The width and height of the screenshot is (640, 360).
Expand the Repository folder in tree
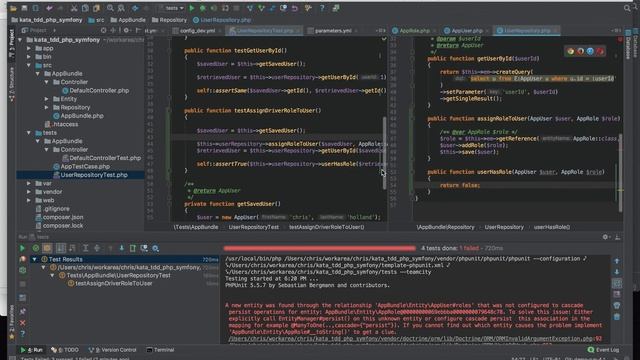click(x=47, y=107)
